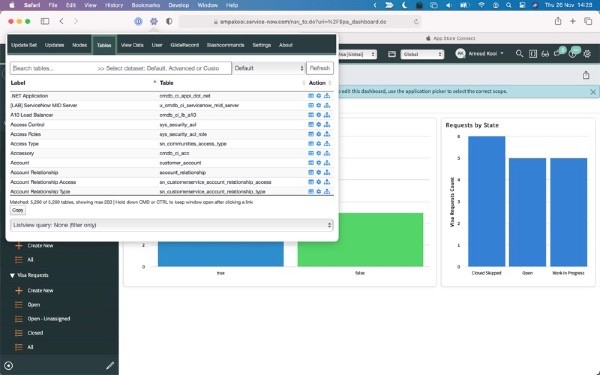The height and width of the screenshot is (375, 600).
Task: Click the Closed Skipped bar in chart
Action: (x=486, y=201)
